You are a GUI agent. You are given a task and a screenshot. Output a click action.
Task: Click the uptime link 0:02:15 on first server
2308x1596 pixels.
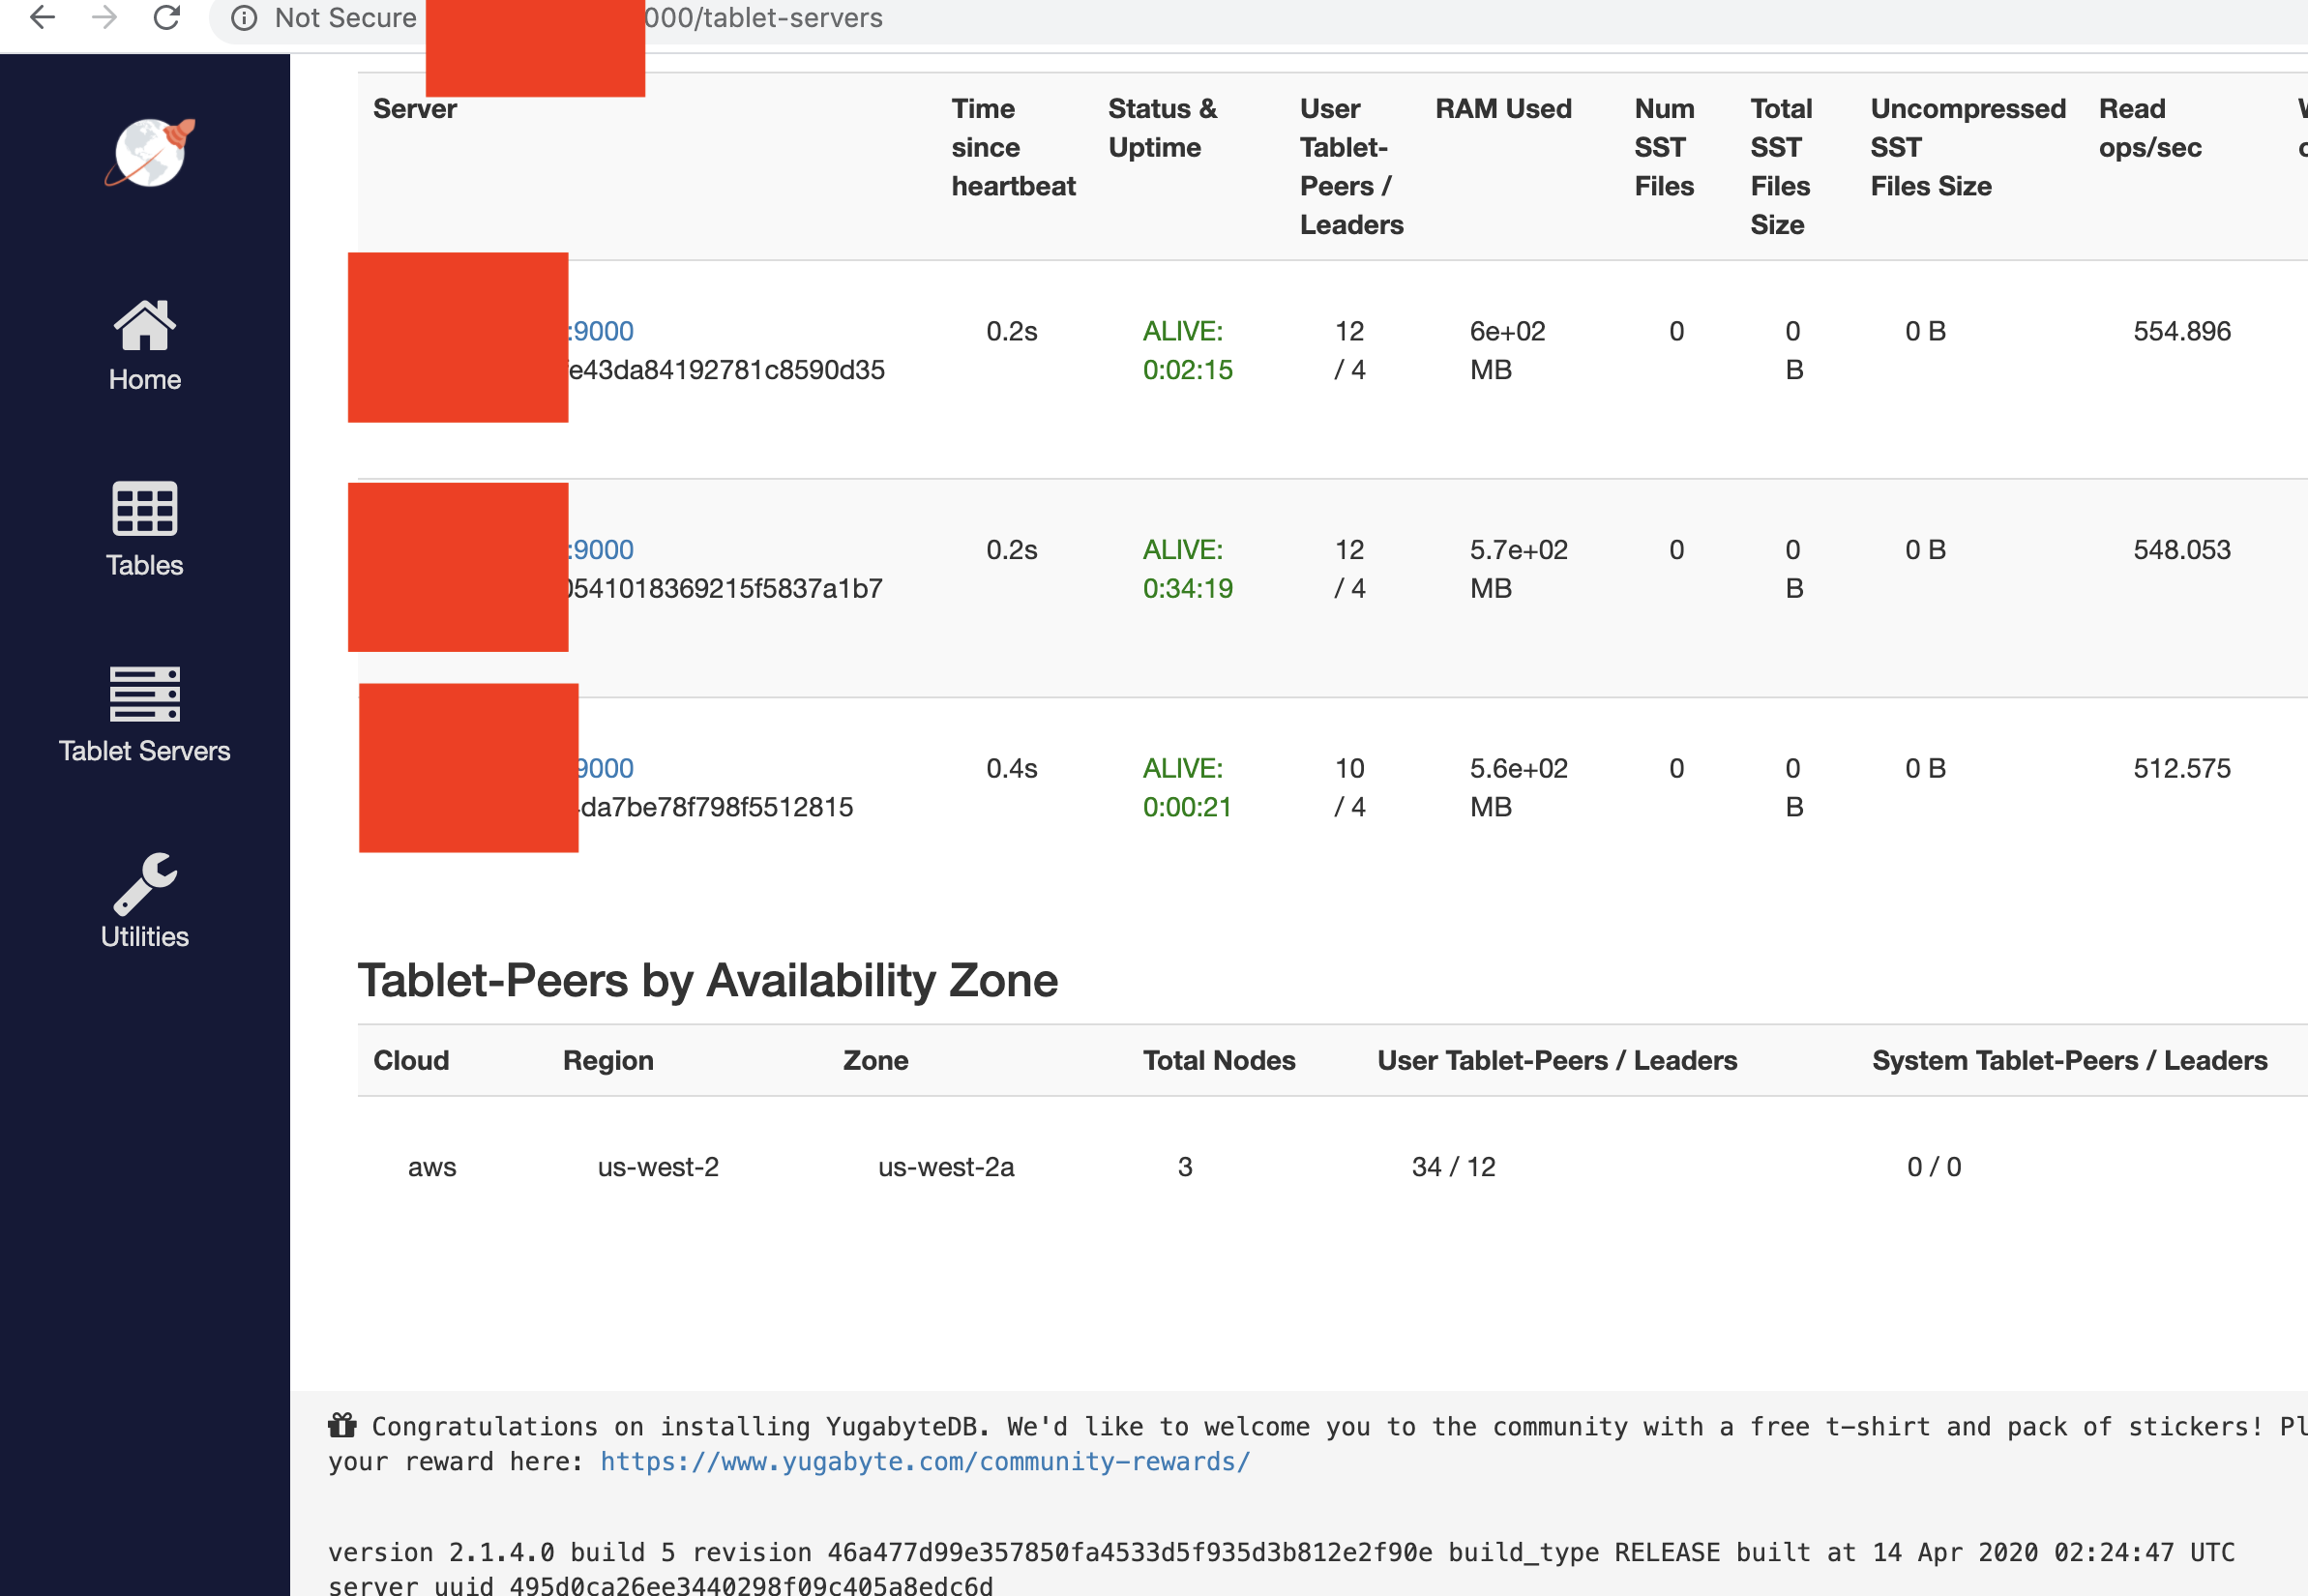point(1187,369)
